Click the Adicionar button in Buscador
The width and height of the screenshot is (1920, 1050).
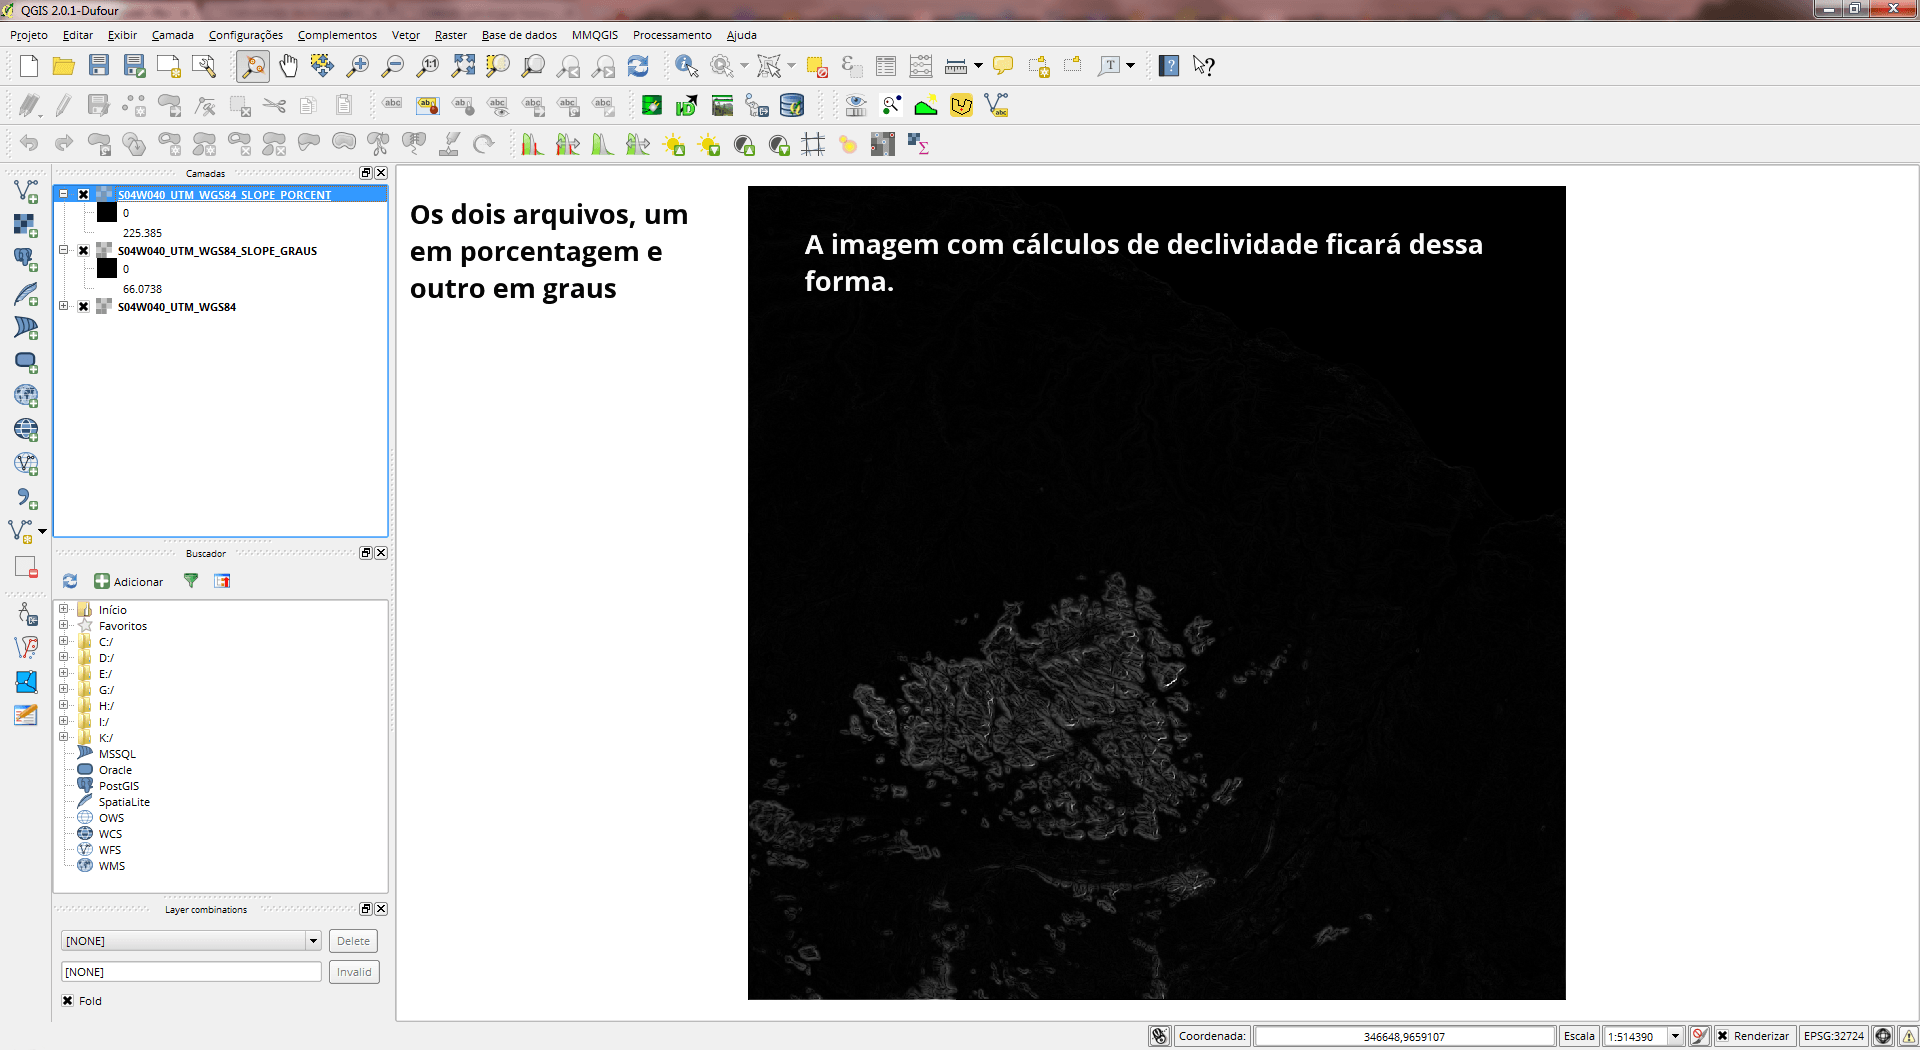[x=129, y=581]
